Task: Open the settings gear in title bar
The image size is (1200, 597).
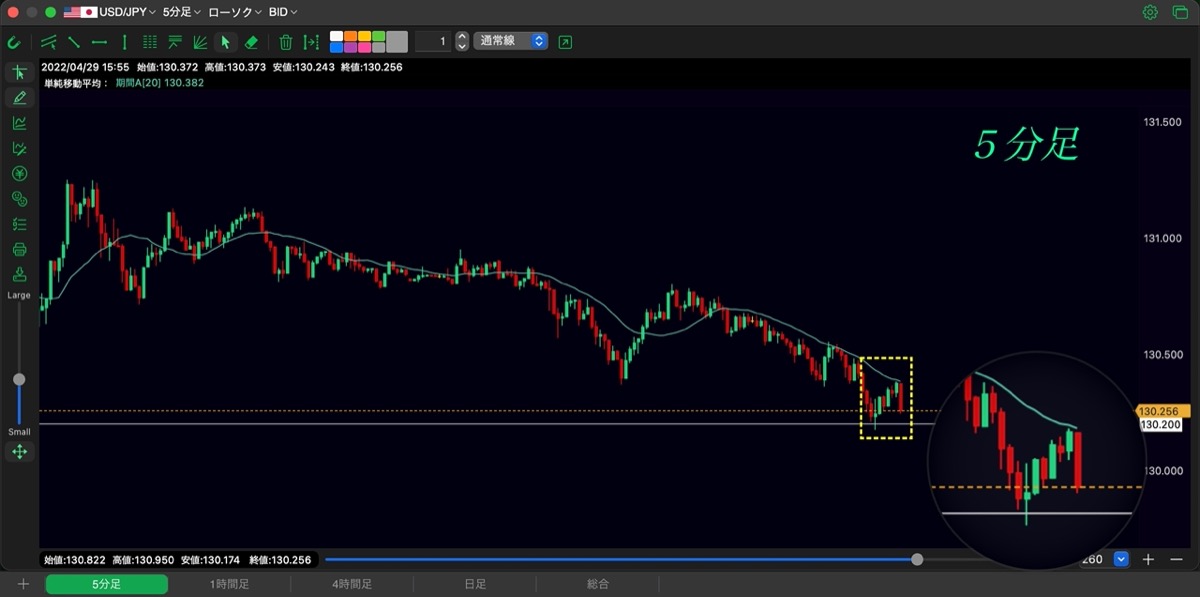Action: (1151, 12)
